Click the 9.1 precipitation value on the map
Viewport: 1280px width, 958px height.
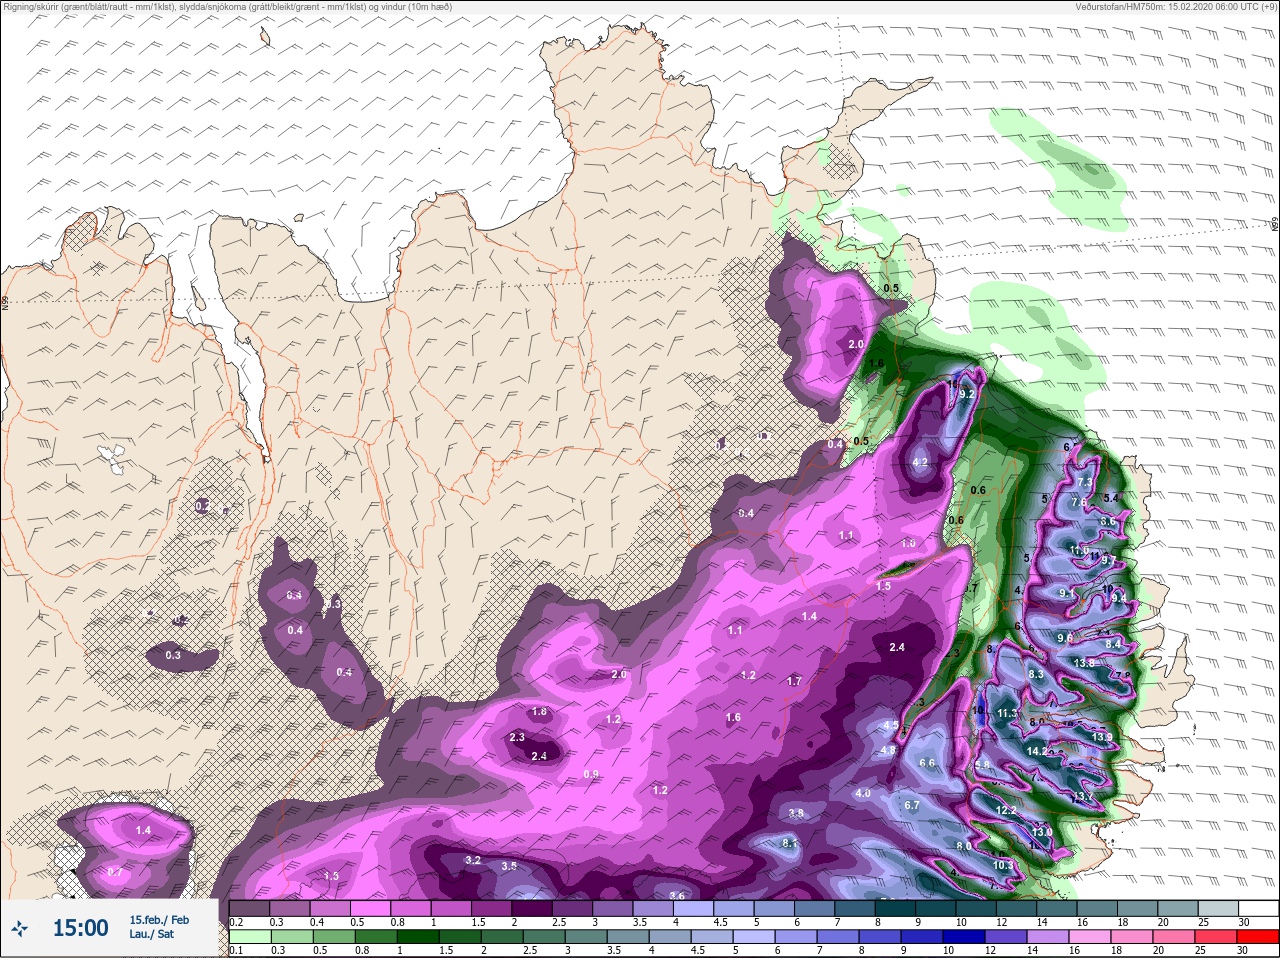point(1066,593)
